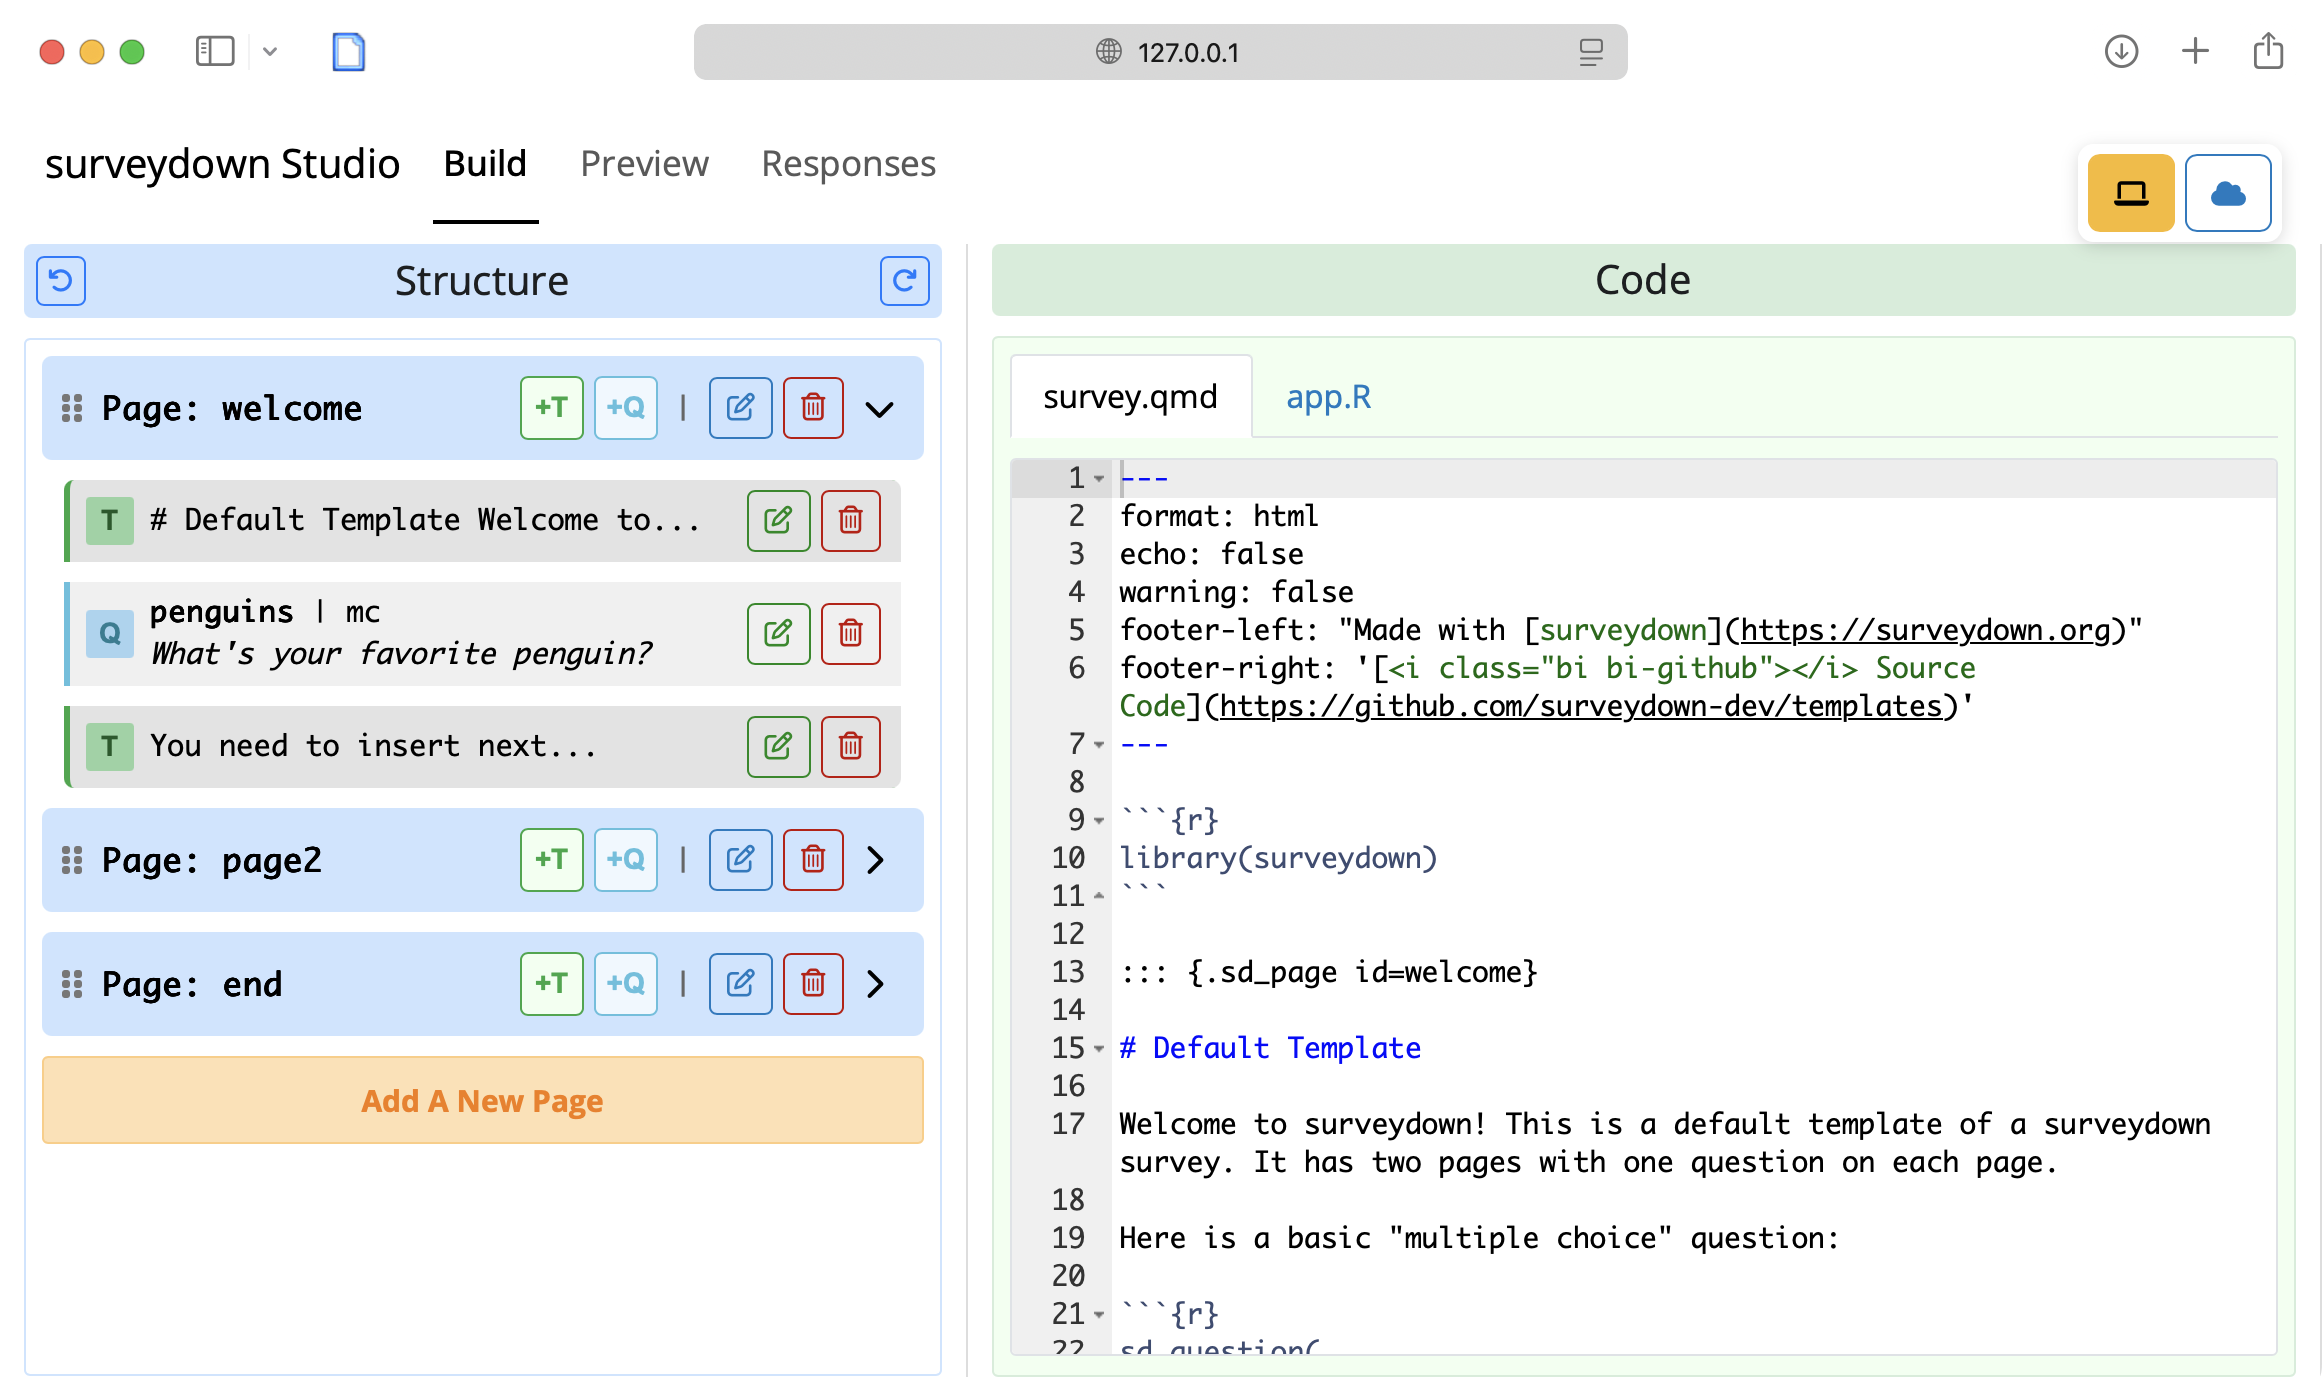Add question to page2 with +Q
The image size is (2322, 1388).
[626, 860]
